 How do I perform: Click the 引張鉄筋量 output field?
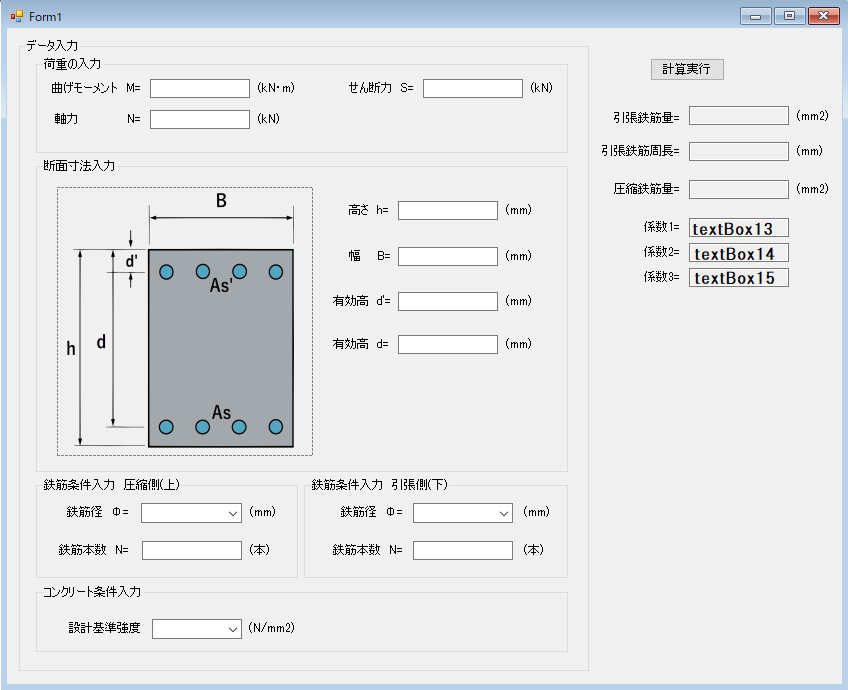point(739,116)
